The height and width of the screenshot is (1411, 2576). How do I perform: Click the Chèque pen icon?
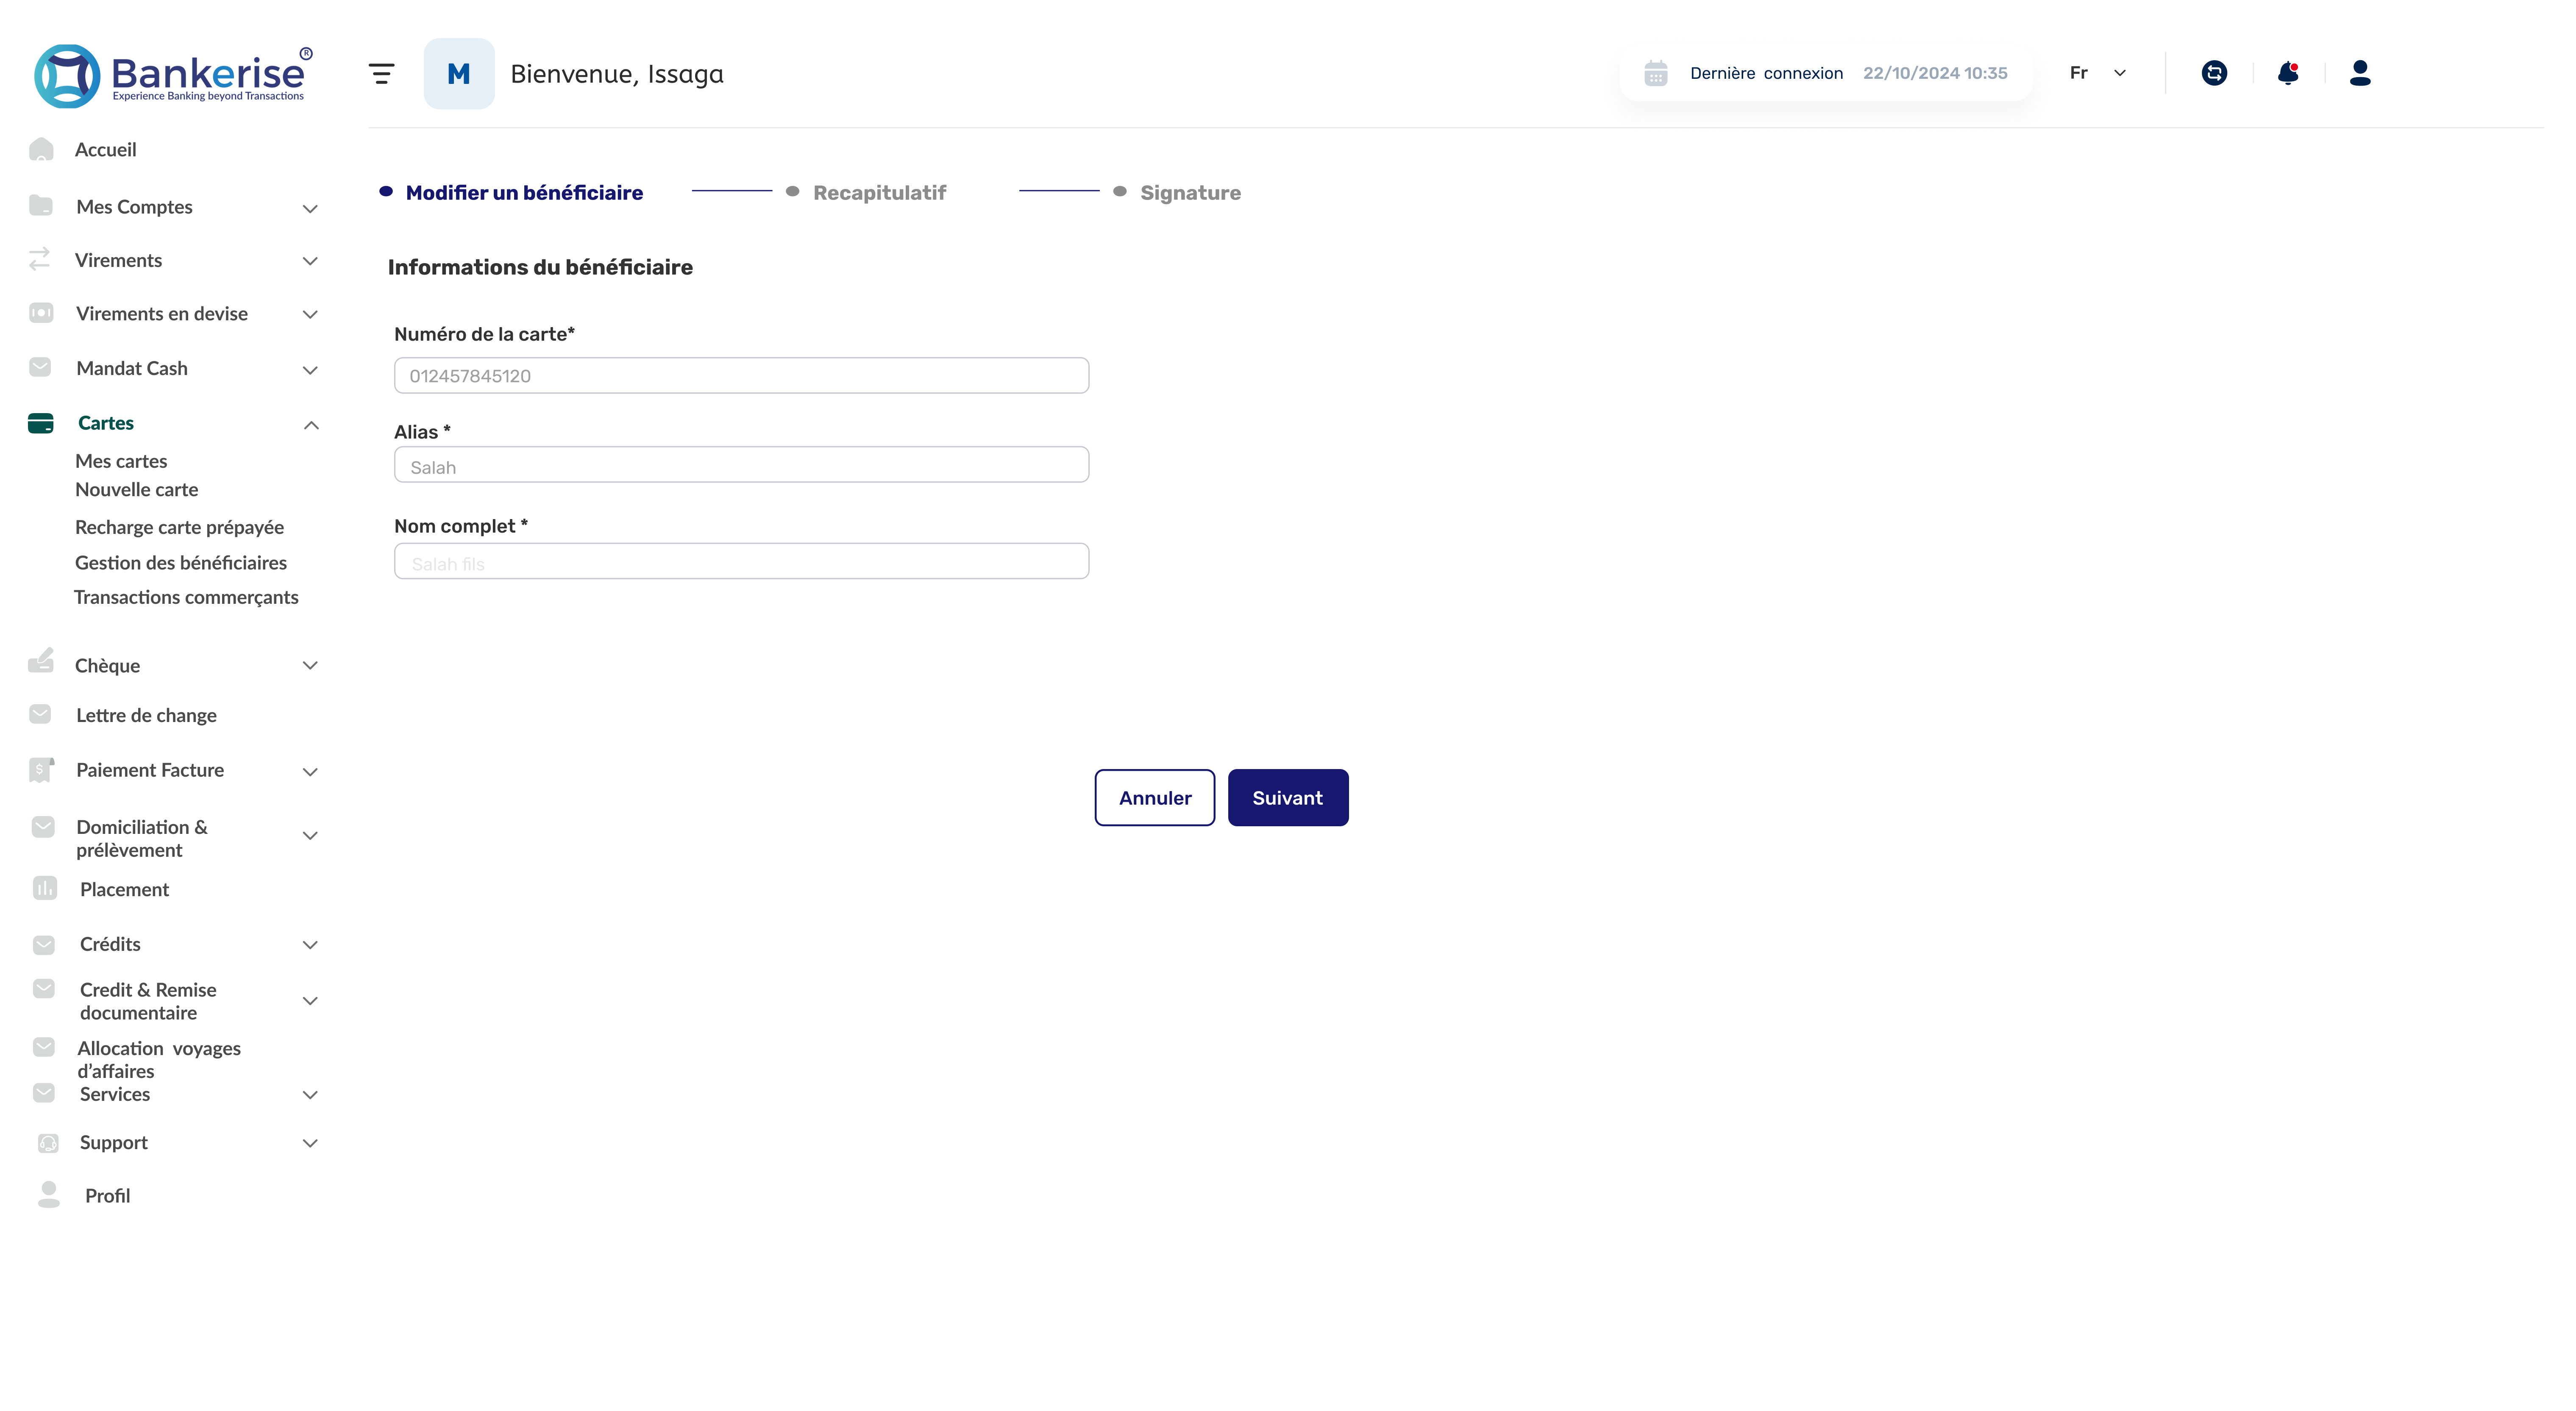pos(41,660)
